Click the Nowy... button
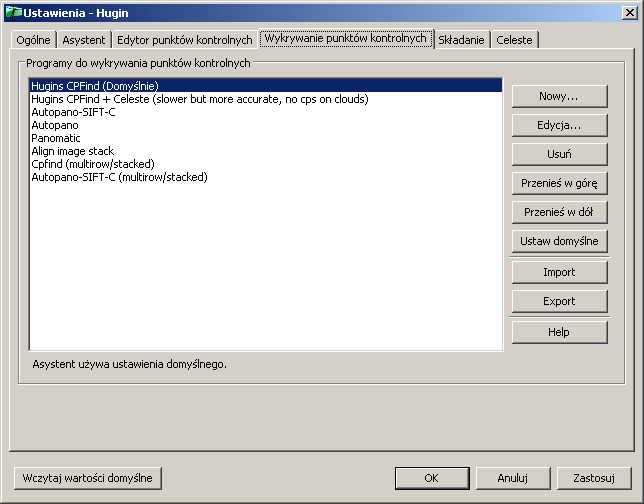 (x=559, y=96)
